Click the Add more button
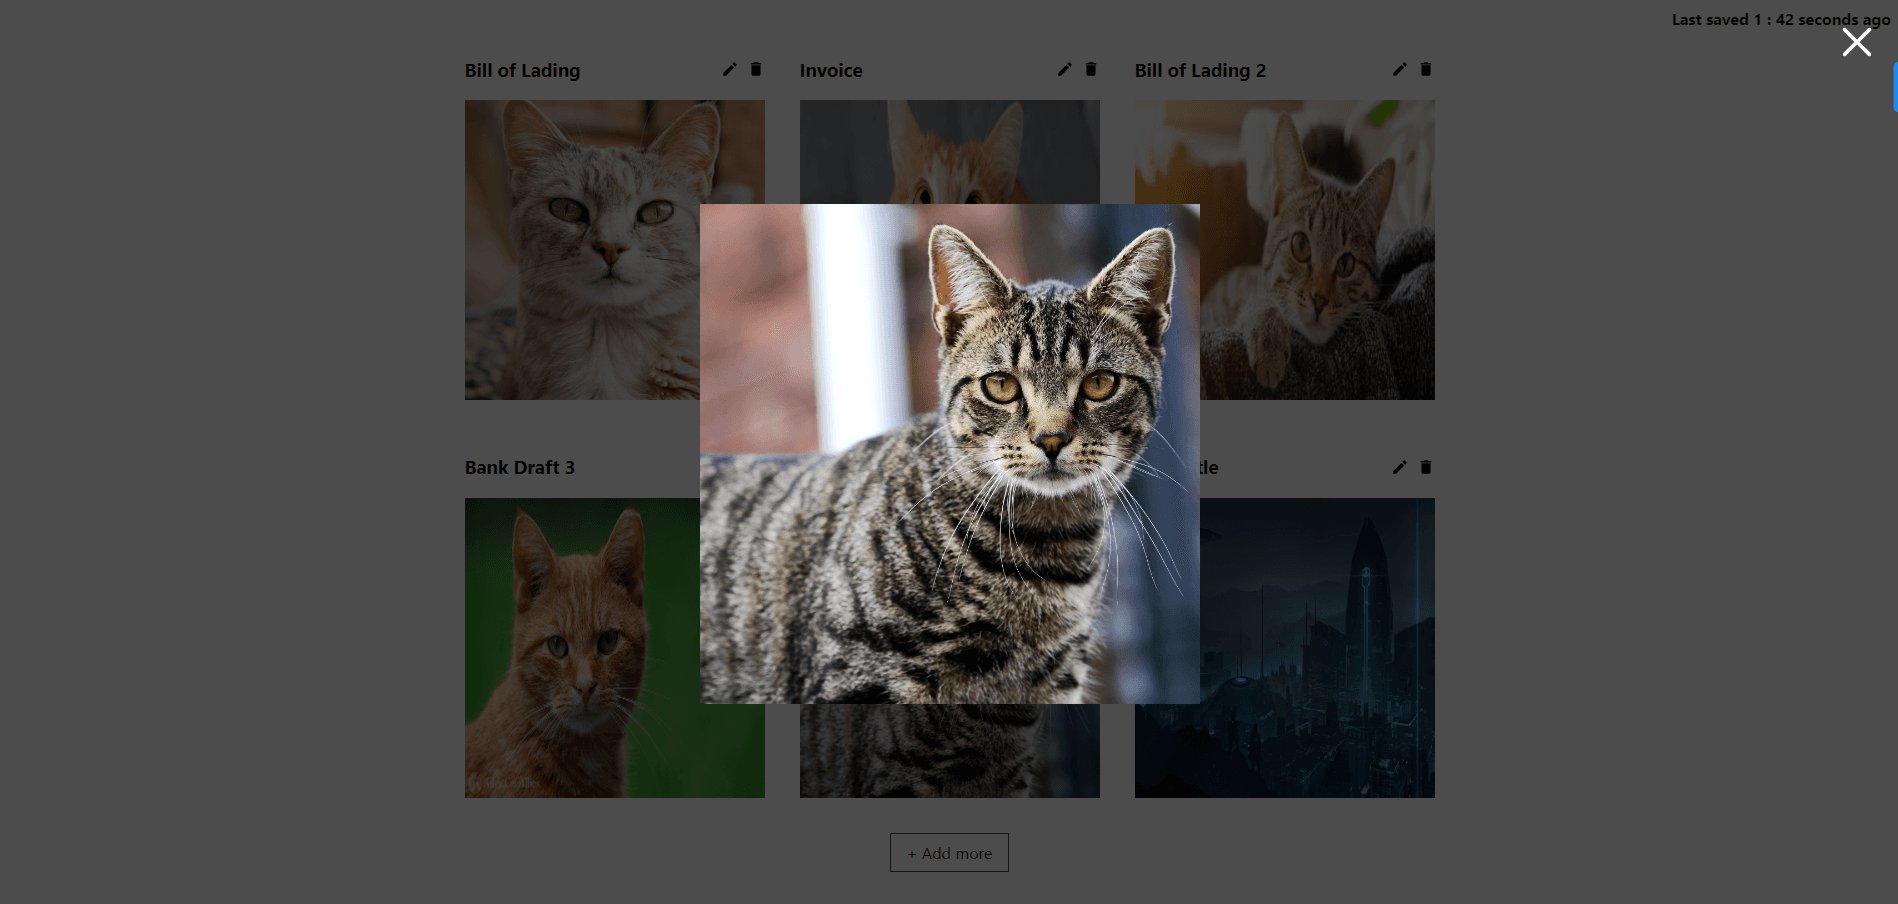The image size is (1898, 904). 949,853
